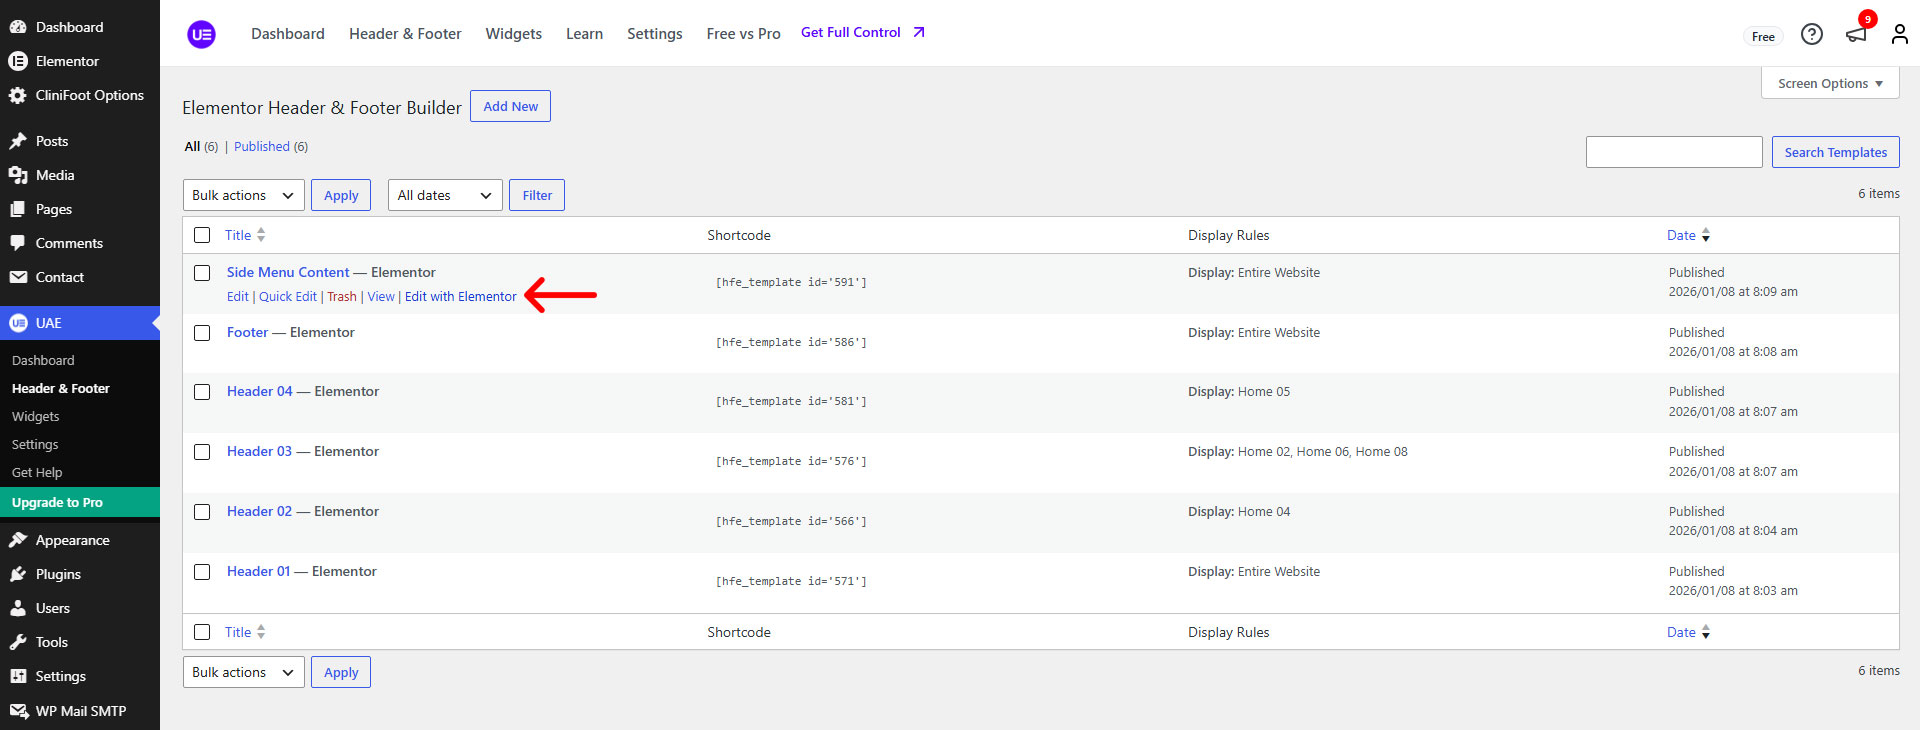Image resolution: width=1920 pixels, height=730 pixels.
Task: Click the Get Full Control link
Action: 863,32
